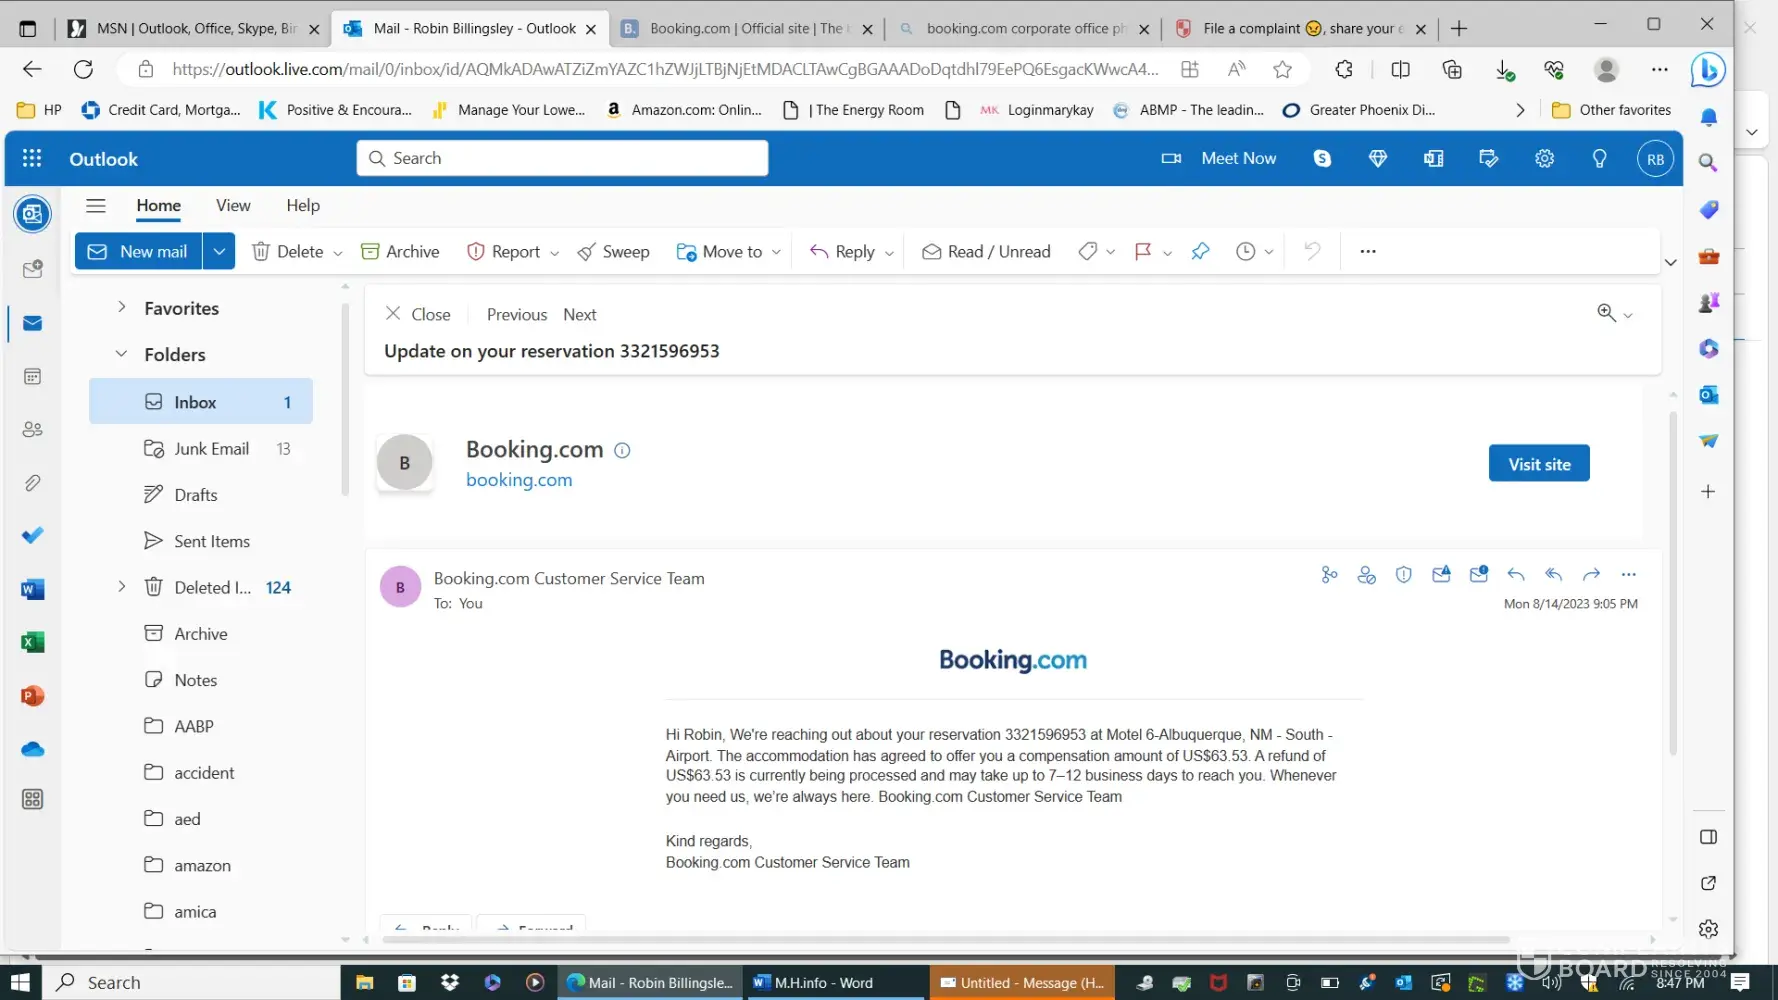Open the New mail dropdown arrow

click(x=219, y=252)
